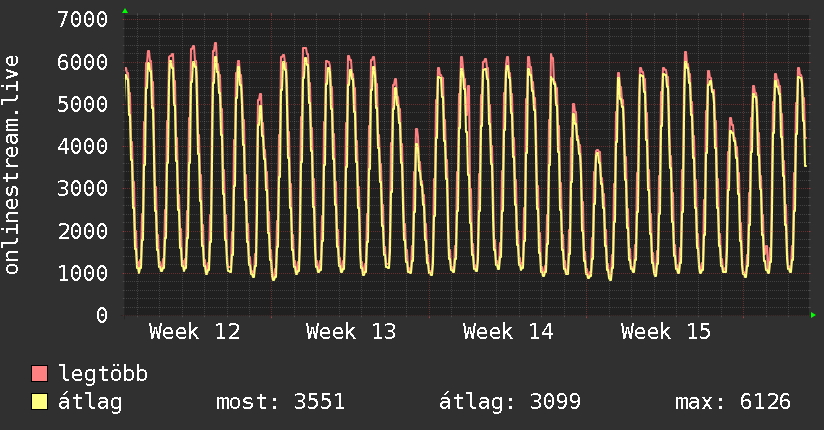Click the green arrow at x-axis end

pos(813,315)
